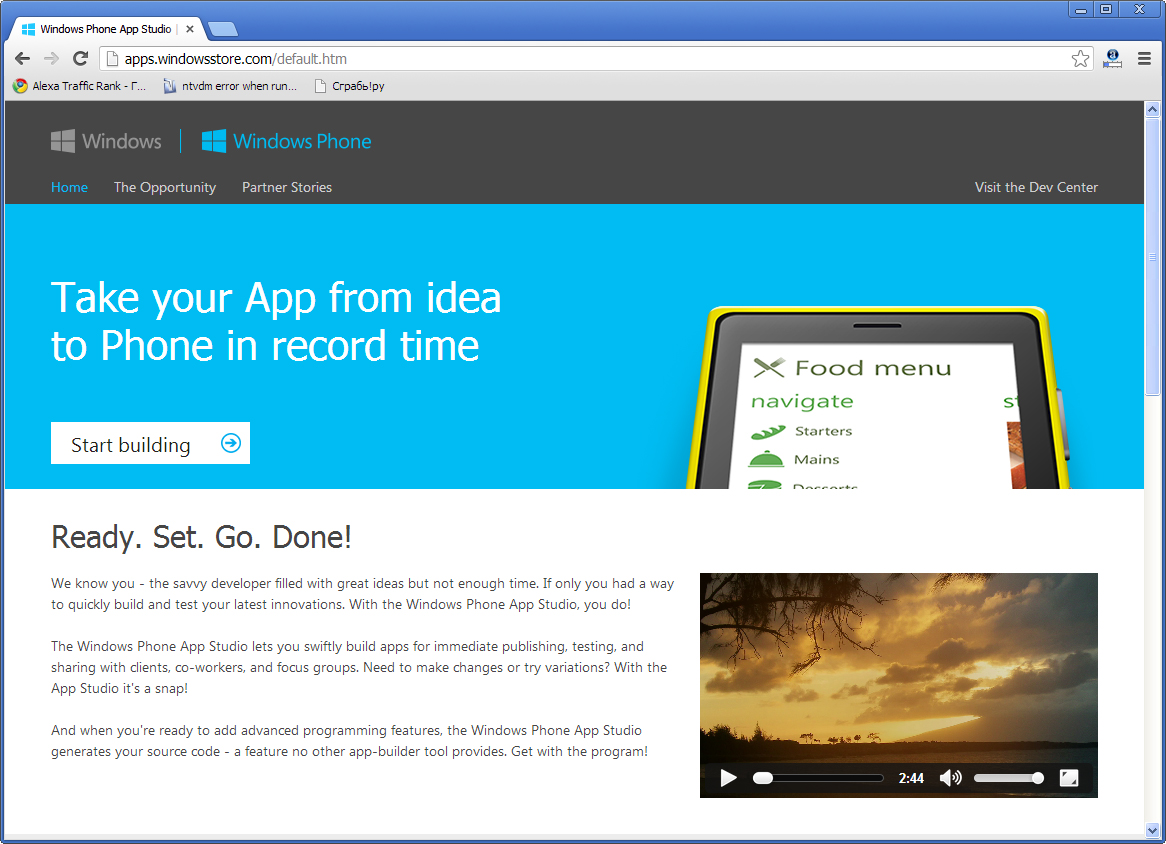Open Partner Stories navigation item
The image size is (1166, 844).
point(287,187)
